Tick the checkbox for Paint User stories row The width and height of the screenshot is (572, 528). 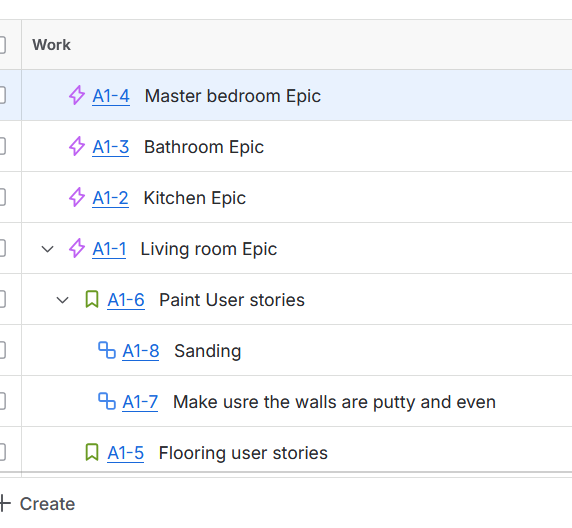point(2,300)
